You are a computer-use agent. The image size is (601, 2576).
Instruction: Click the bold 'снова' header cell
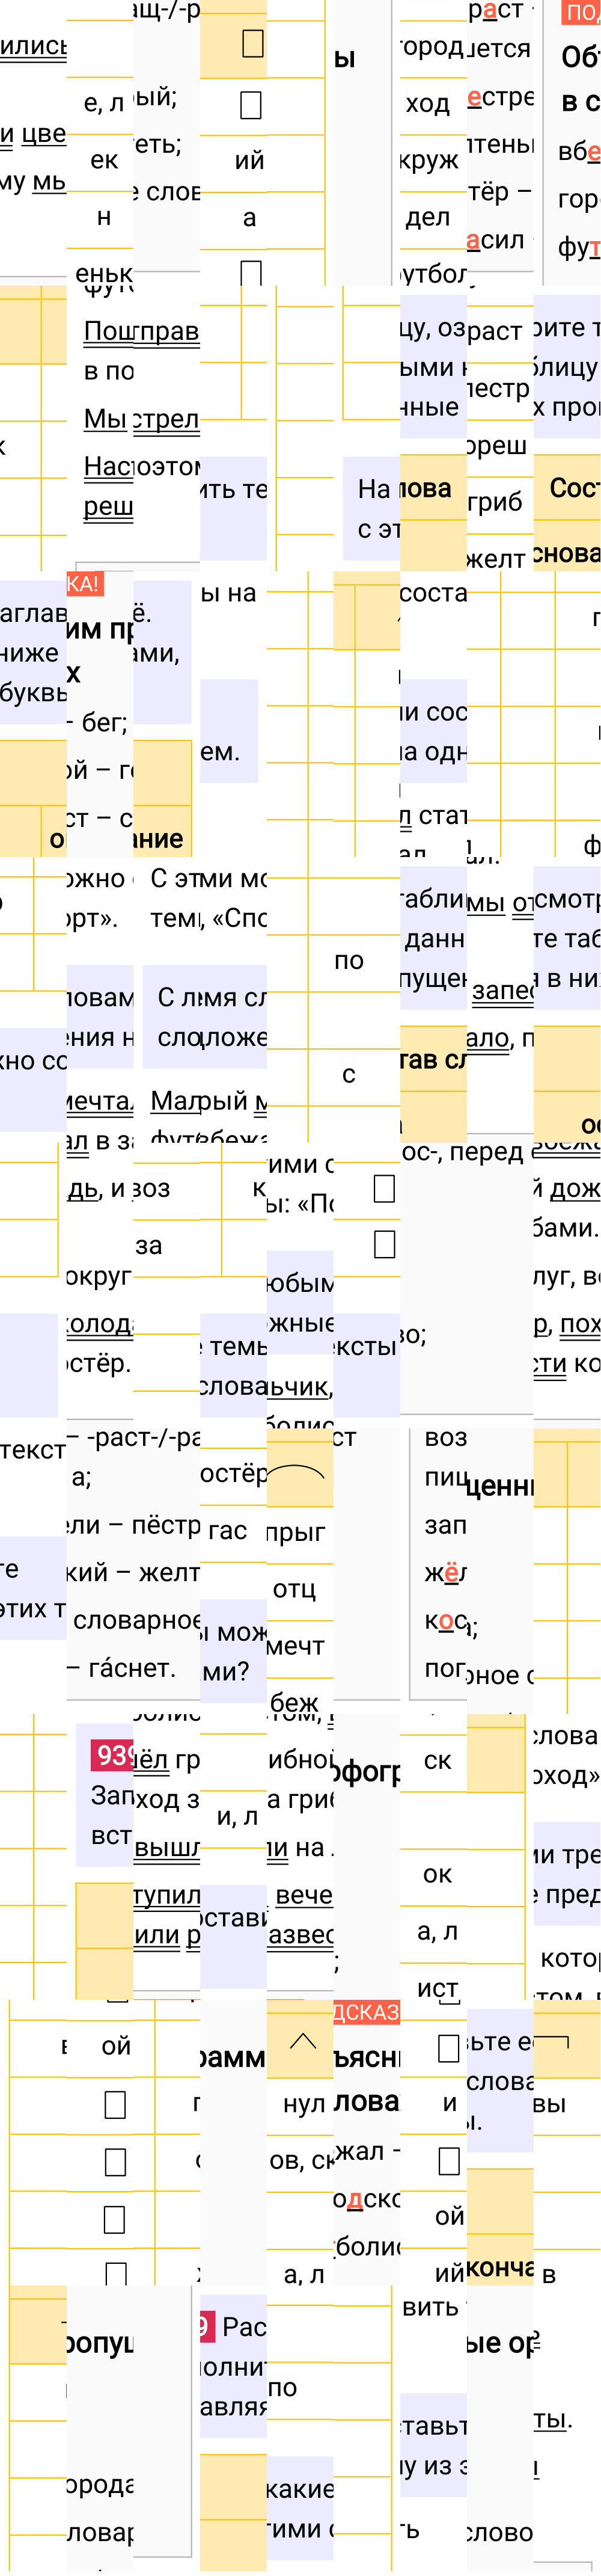[x=567, y=553]
